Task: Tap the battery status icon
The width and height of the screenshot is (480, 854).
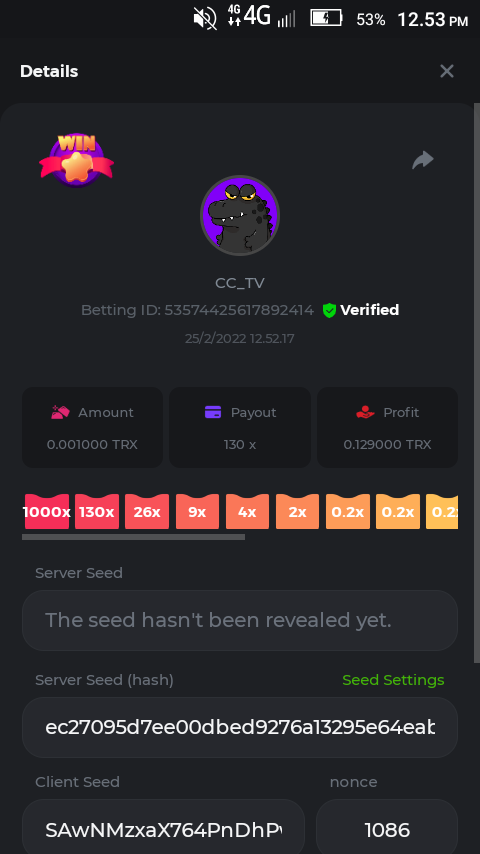Action: pyautogui.click(x=326, y=19)
